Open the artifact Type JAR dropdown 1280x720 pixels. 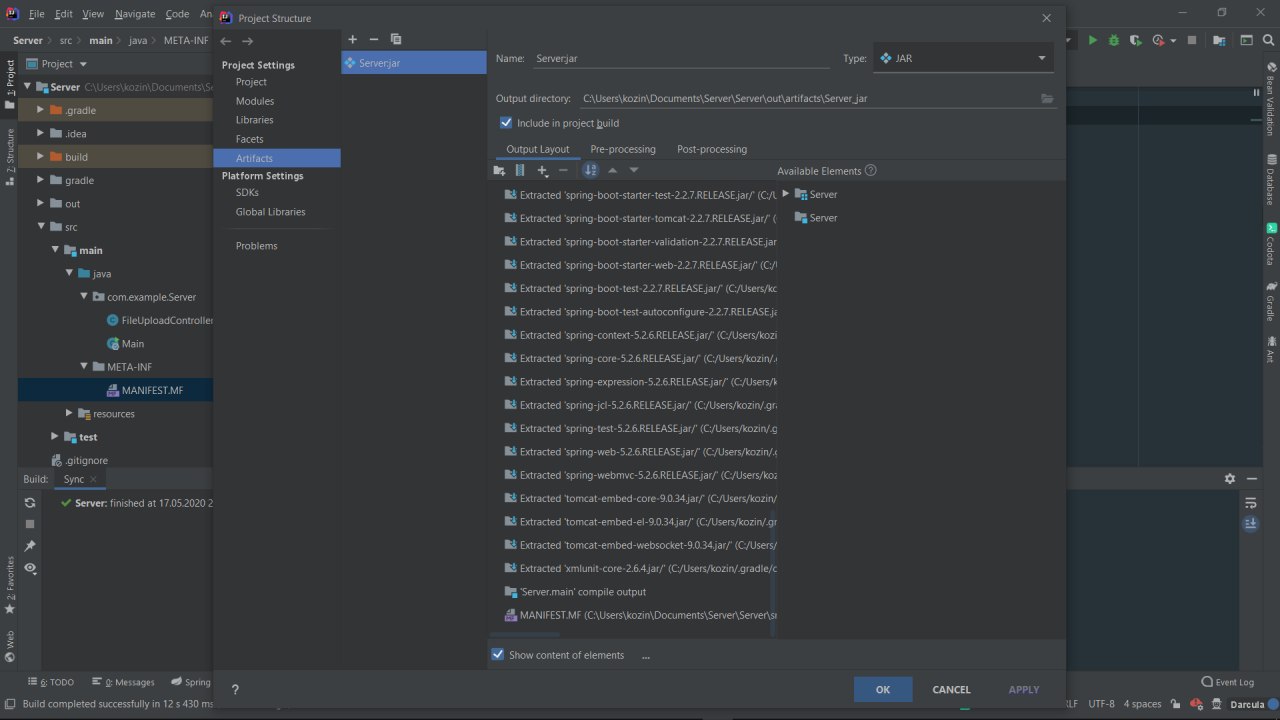tap(964, 58)
